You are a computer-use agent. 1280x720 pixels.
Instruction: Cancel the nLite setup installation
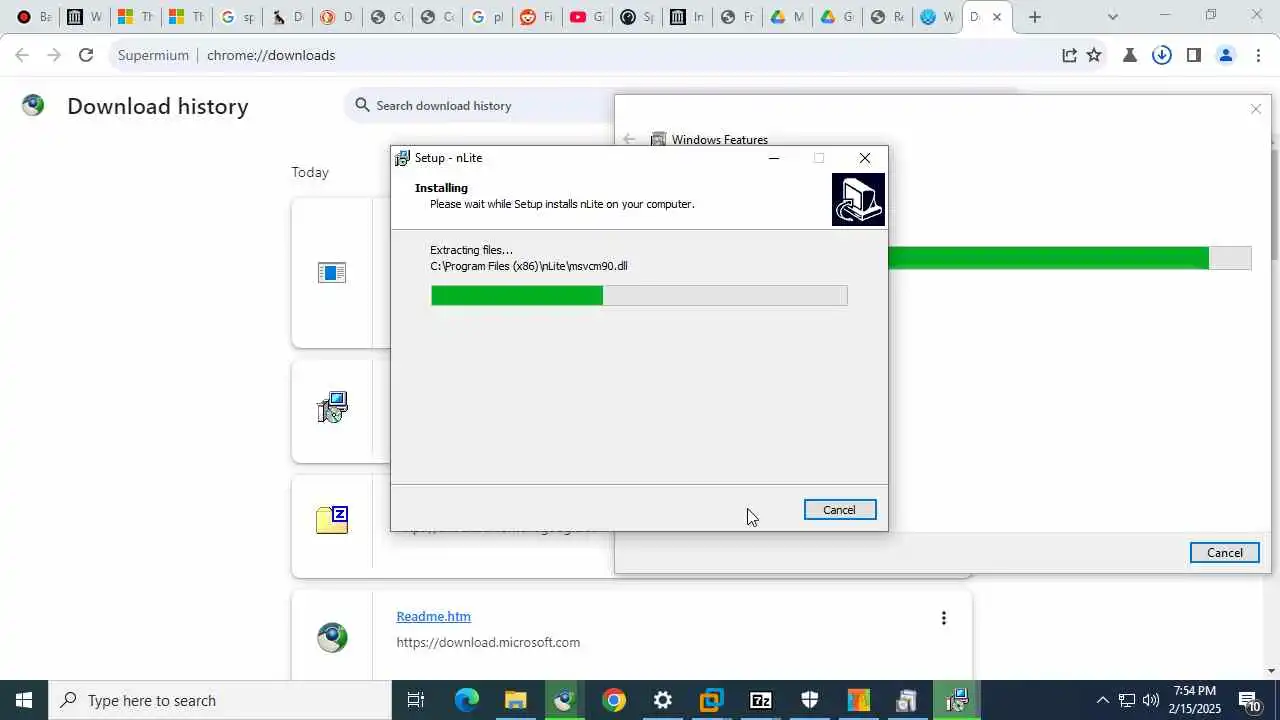840,510
